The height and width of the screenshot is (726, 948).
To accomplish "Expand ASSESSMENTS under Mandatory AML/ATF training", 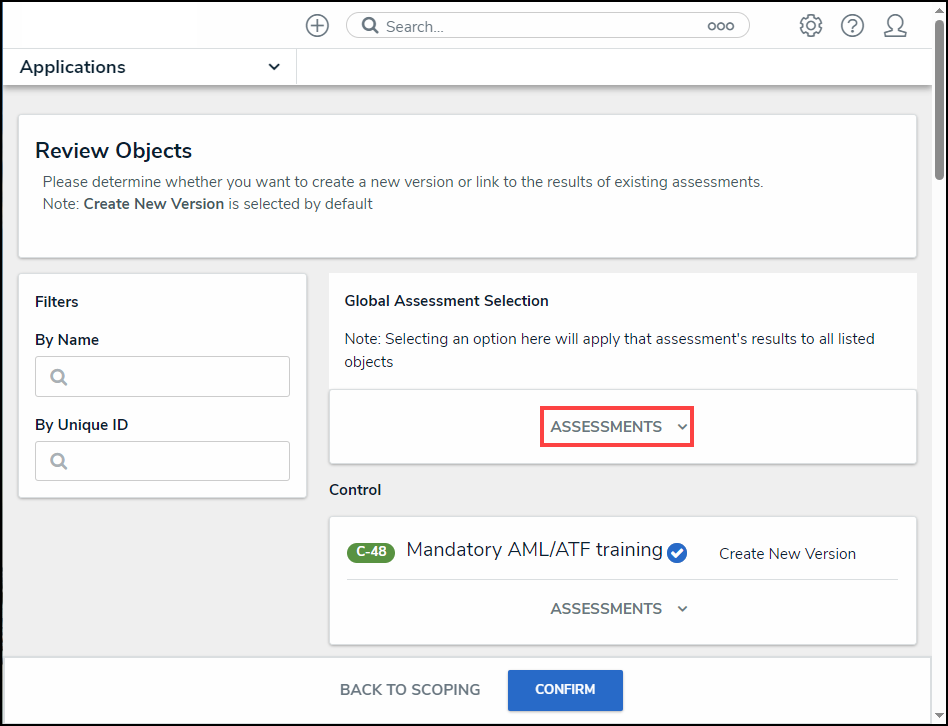I will pos(618,609).
